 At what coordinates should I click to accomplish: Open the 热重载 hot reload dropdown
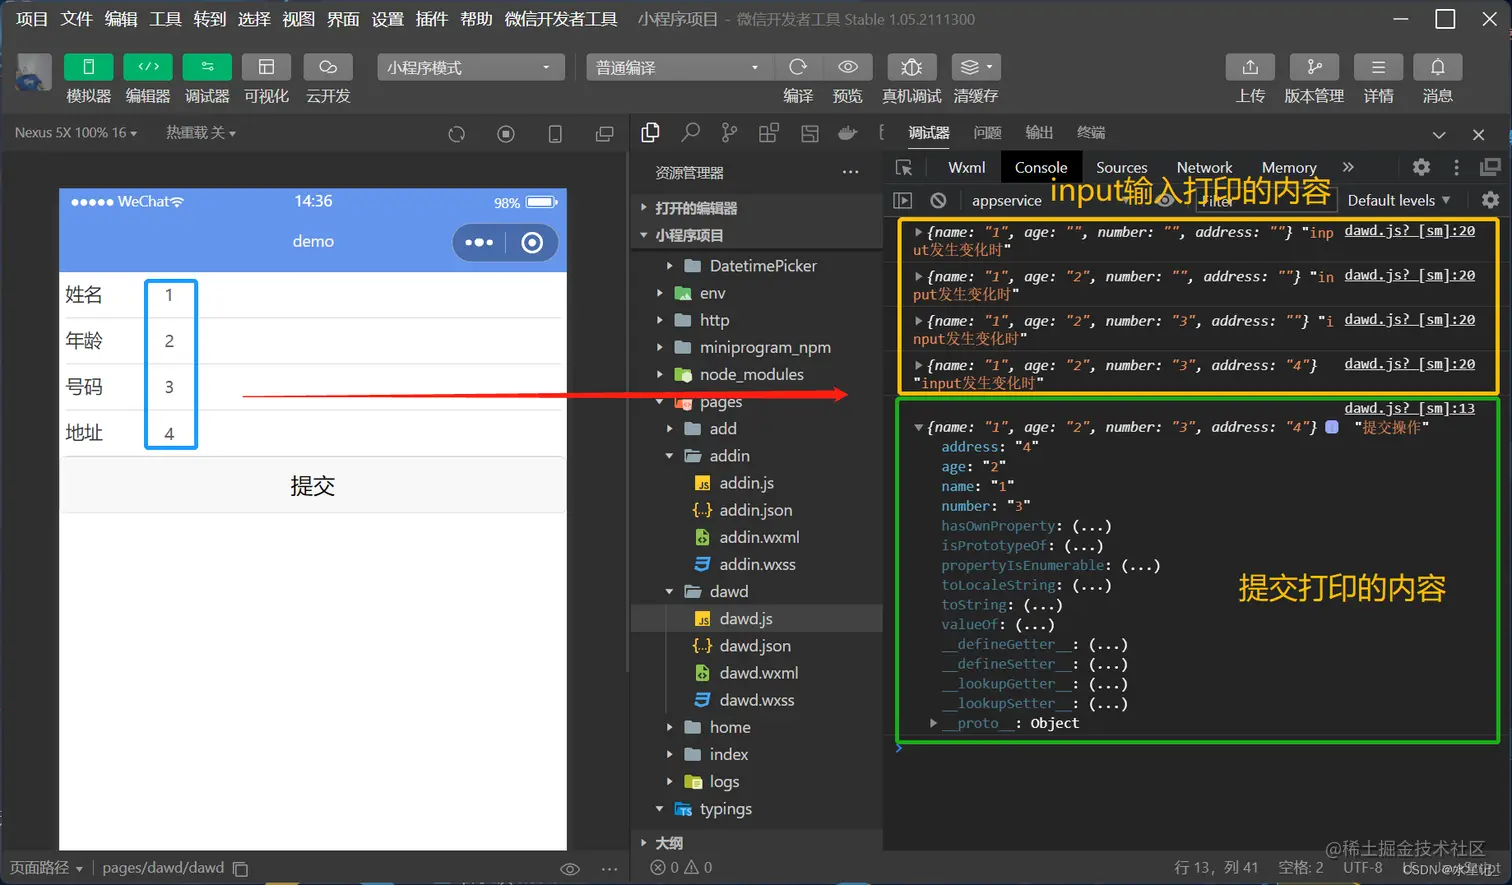200,133
